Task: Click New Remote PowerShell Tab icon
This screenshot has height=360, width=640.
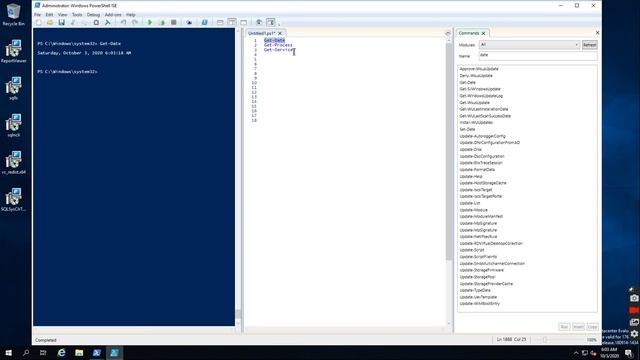Action: click(x=189, y=22)
